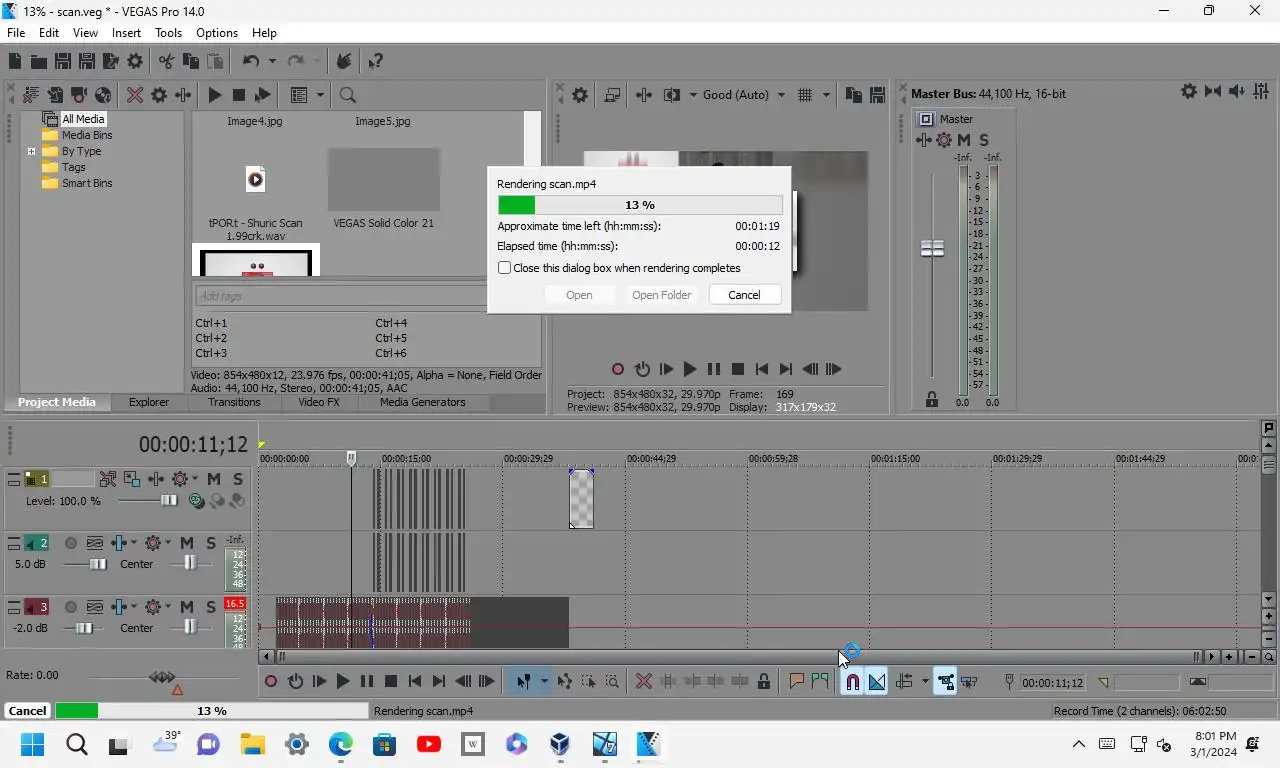The image size is (1280, 768).
Task: Cancel rendering in the render dialog
Action: pos(744,295)
